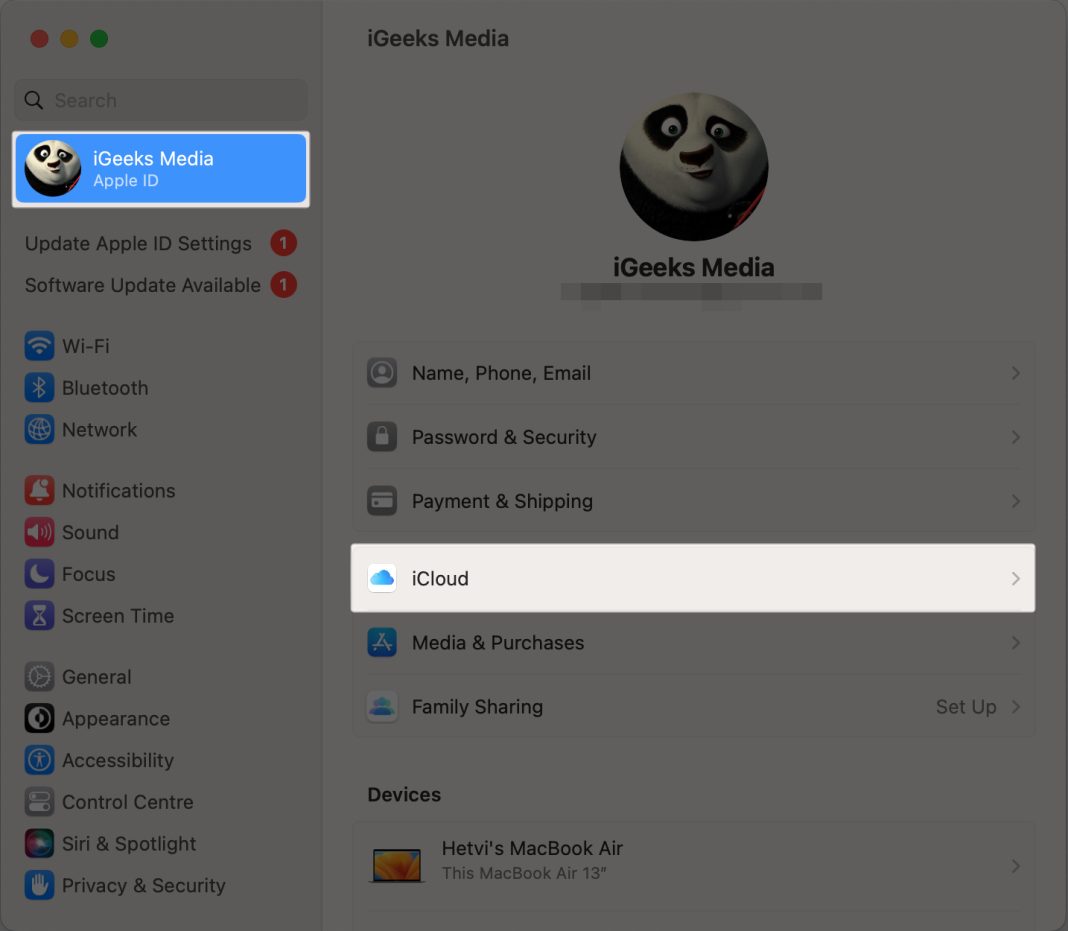The width and height of the screenshot is (1068, 931).
Task: Open Sound settings via speaker icon
Action: [x=38, y=532]
